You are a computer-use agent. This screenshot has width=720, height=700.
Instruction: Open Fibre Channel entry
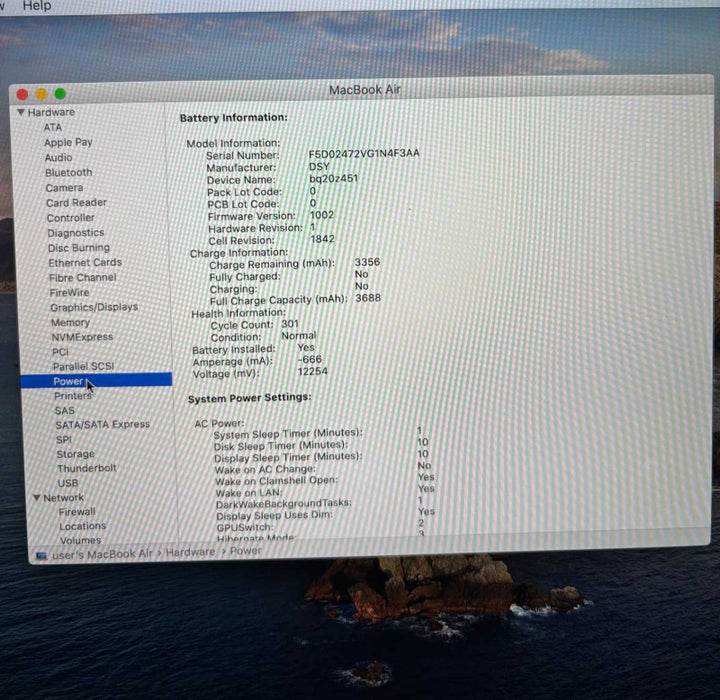tap(83, 278)
